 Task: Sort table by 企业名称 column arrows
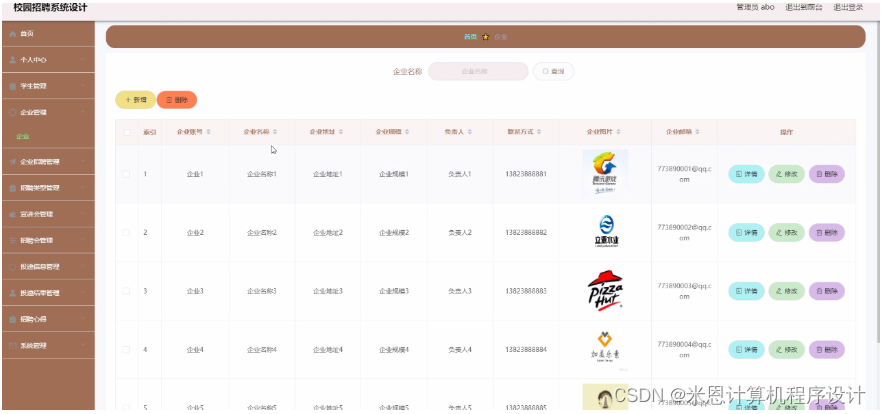pos(275,132)
